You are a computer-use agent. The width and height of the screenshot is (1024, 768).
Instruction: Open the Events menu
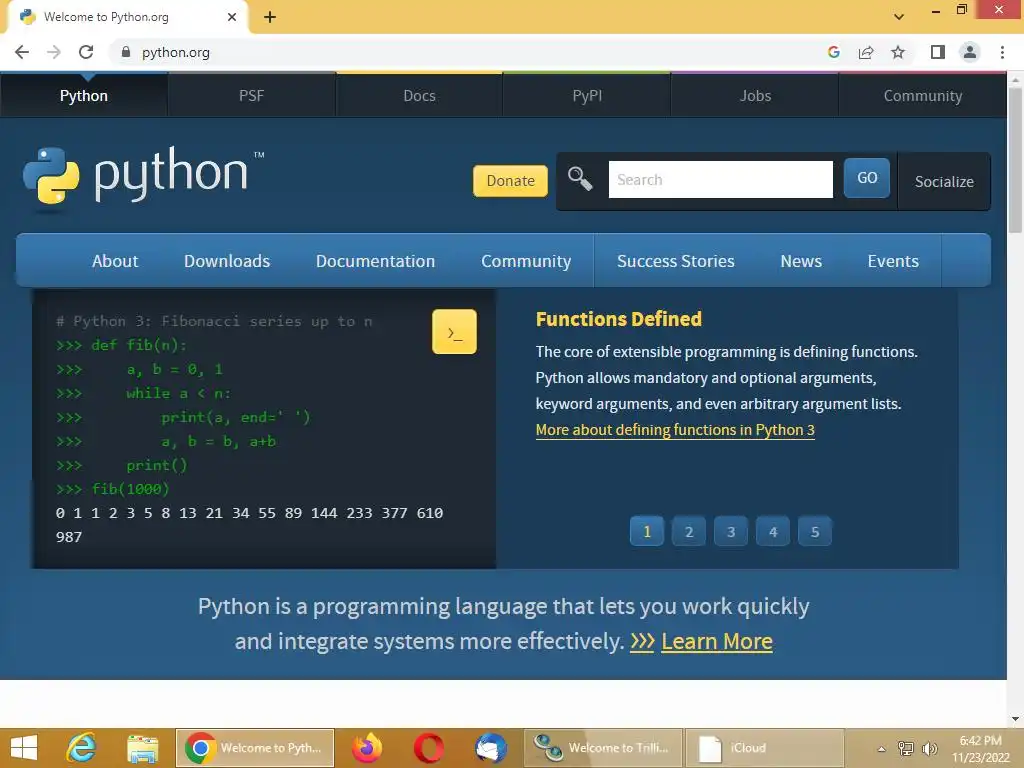click(893, 261)
